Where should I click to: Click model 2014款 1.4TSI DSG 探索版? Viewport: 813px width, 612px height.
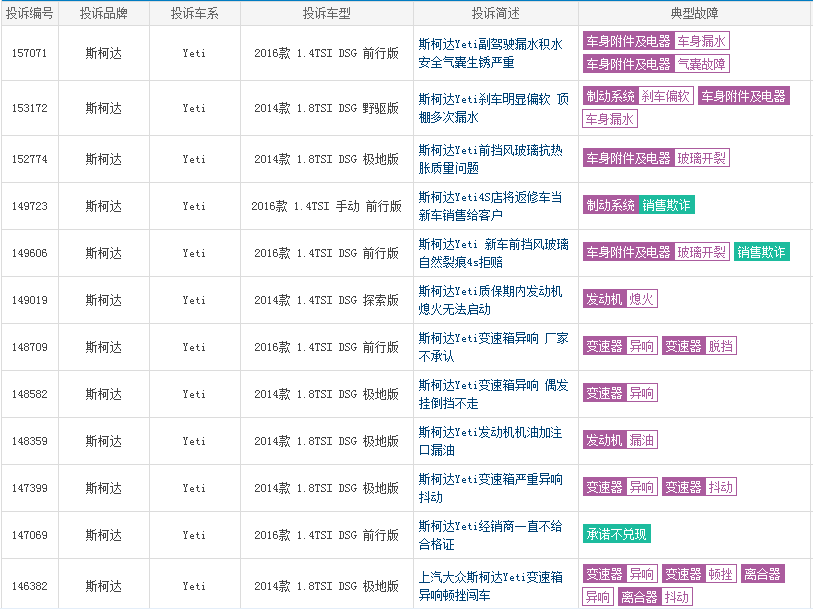327,300
